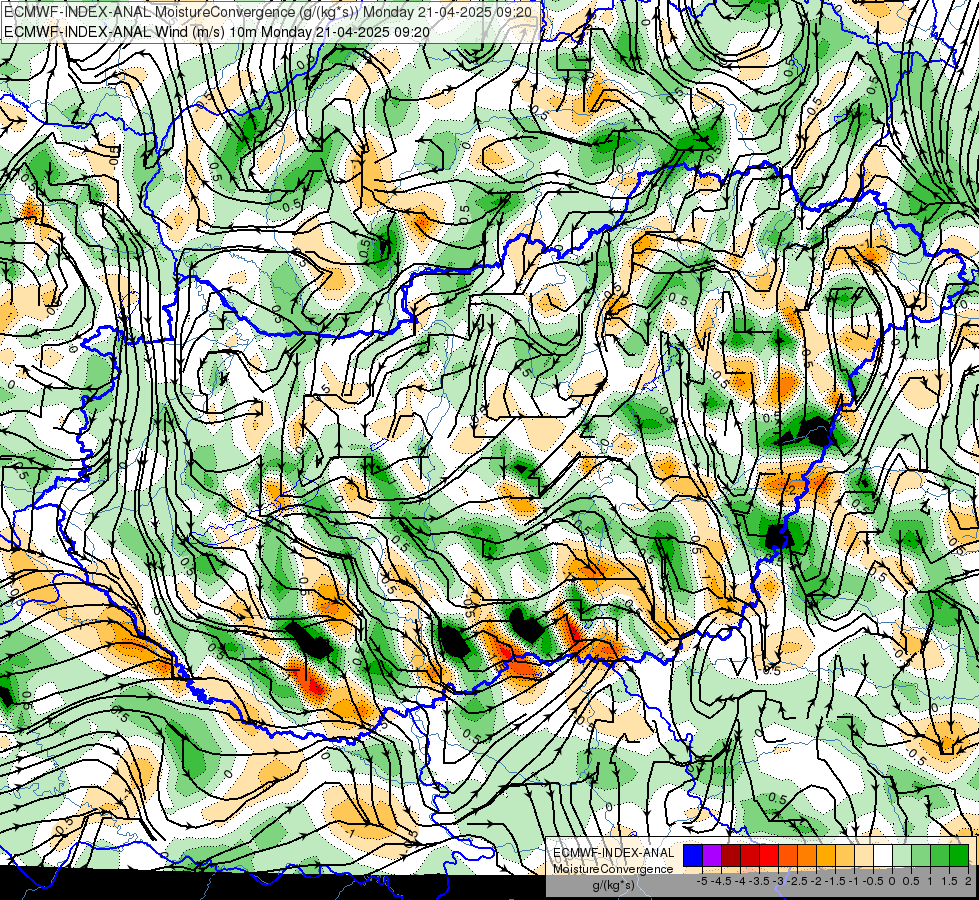The image size is (979, 900).
Task: Click the dark maroon legend swatch
Action: click(731, 855)
